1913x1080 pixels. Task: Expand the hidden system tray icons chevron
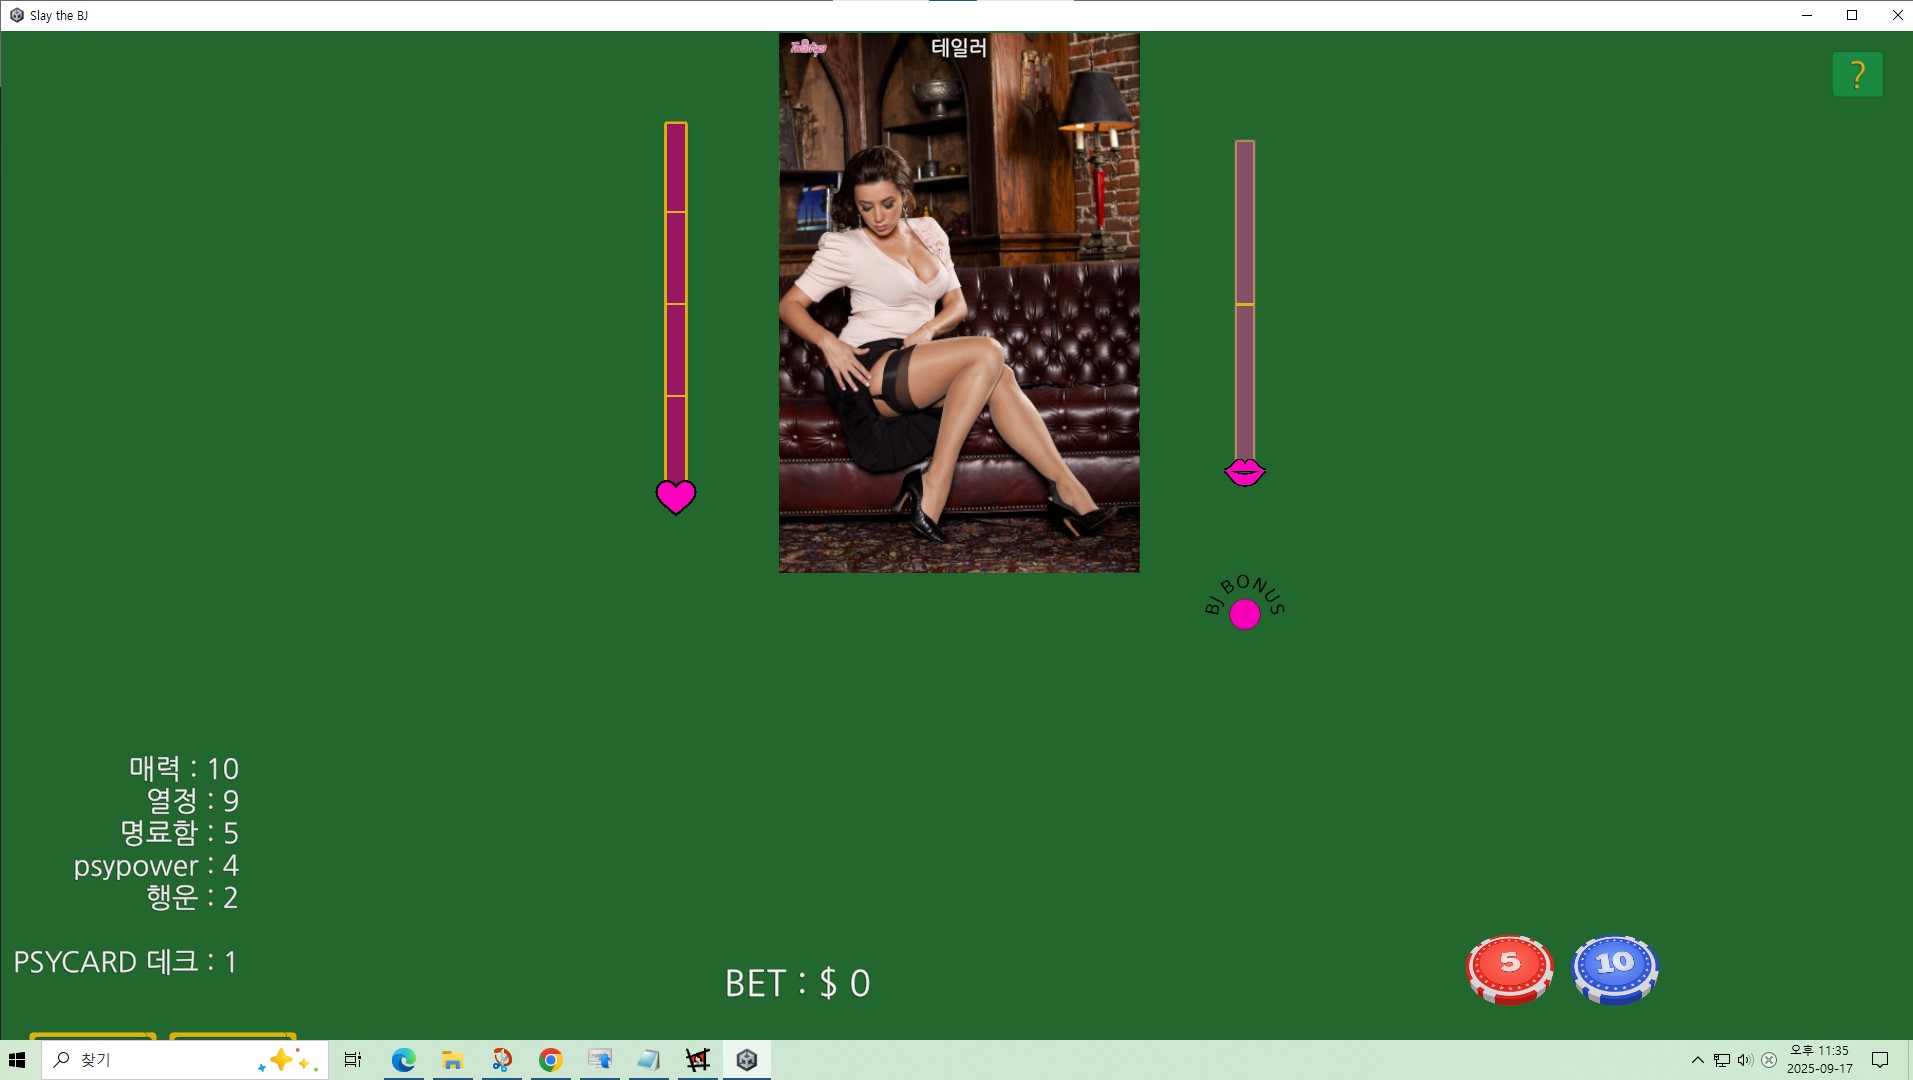tap(1697, 1060)
